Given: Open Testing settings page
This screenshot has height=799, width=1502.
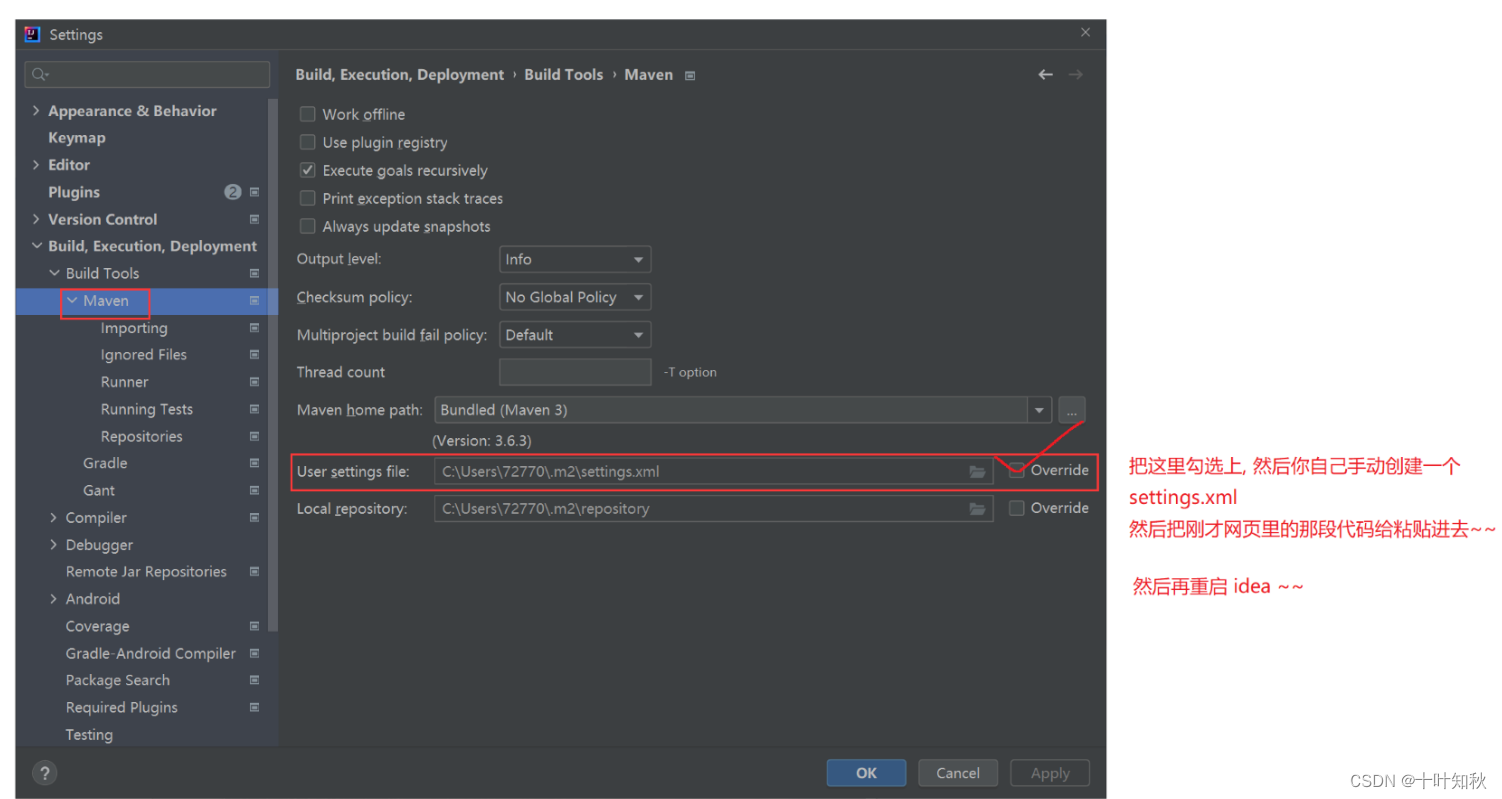Looking at the screenshot, I should (x=89, y=735).
